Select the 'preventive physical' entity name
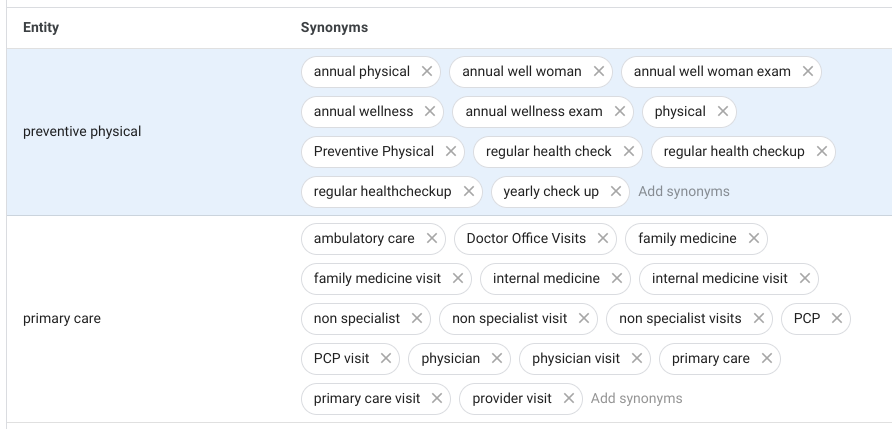Image resolution: width=892 pixels, height=429 pixels. tap(82, 132)
